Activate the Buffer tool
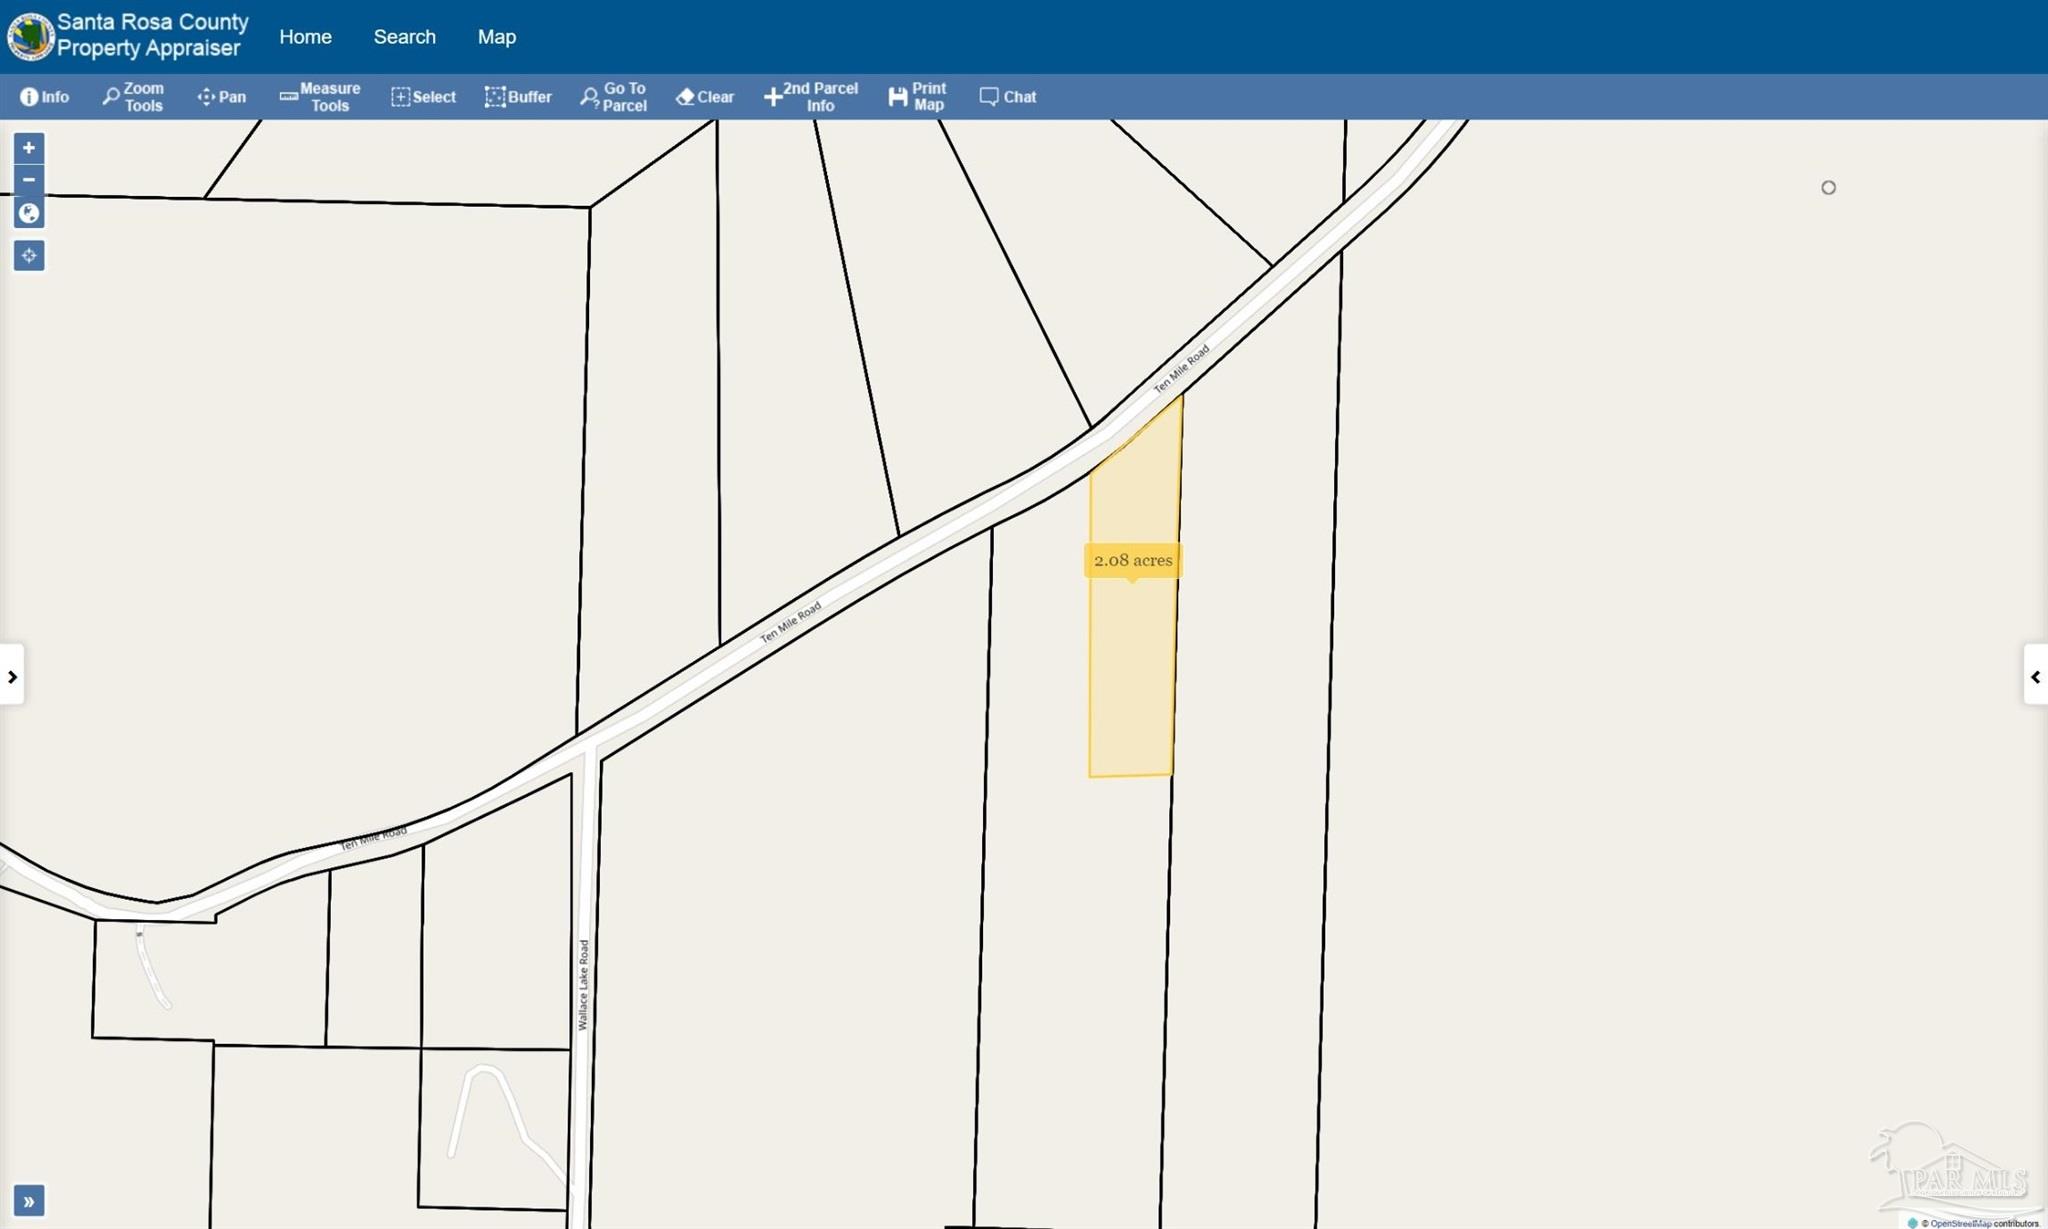Viewport: 2048px width, 1229px height. 518,97
